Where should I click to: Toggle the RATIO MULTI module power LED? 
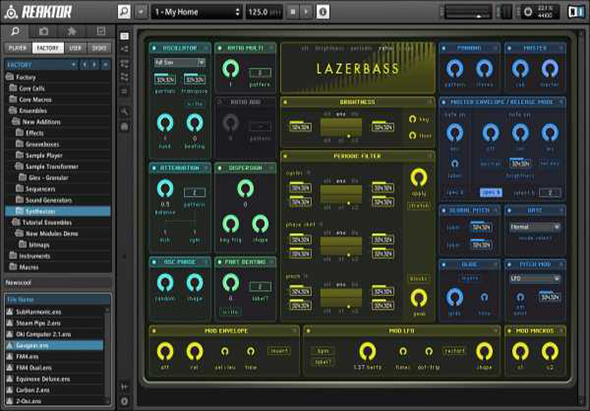219,48
